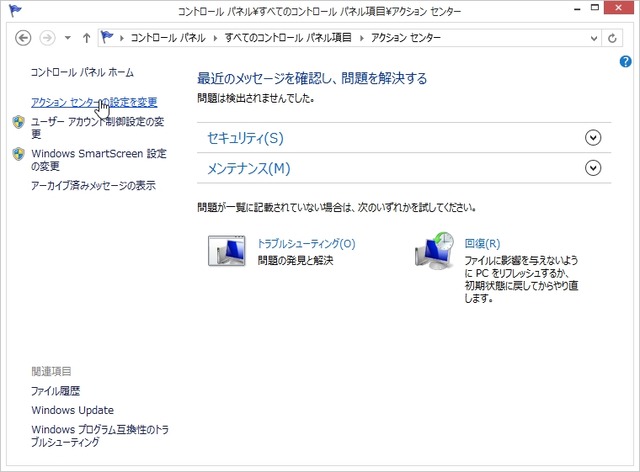Click the troubleshooting monitor icon
The image size is (640, 472).
click(227, 251)
